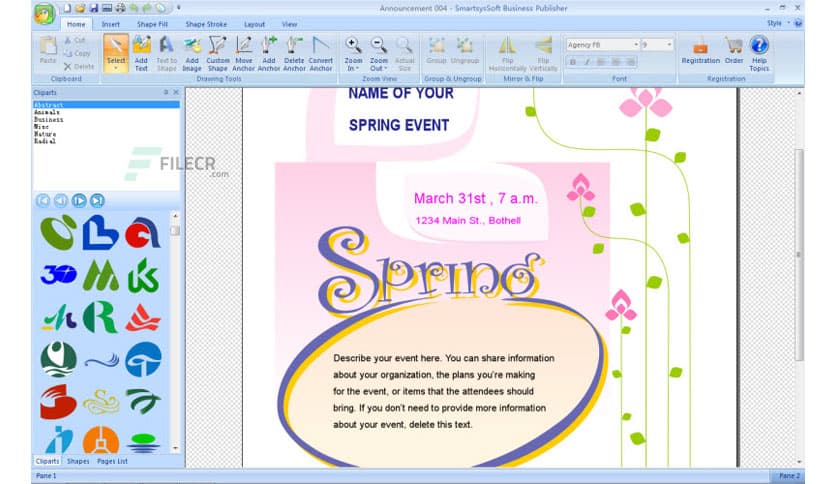Toggle Italic formatting

point(587,62)
